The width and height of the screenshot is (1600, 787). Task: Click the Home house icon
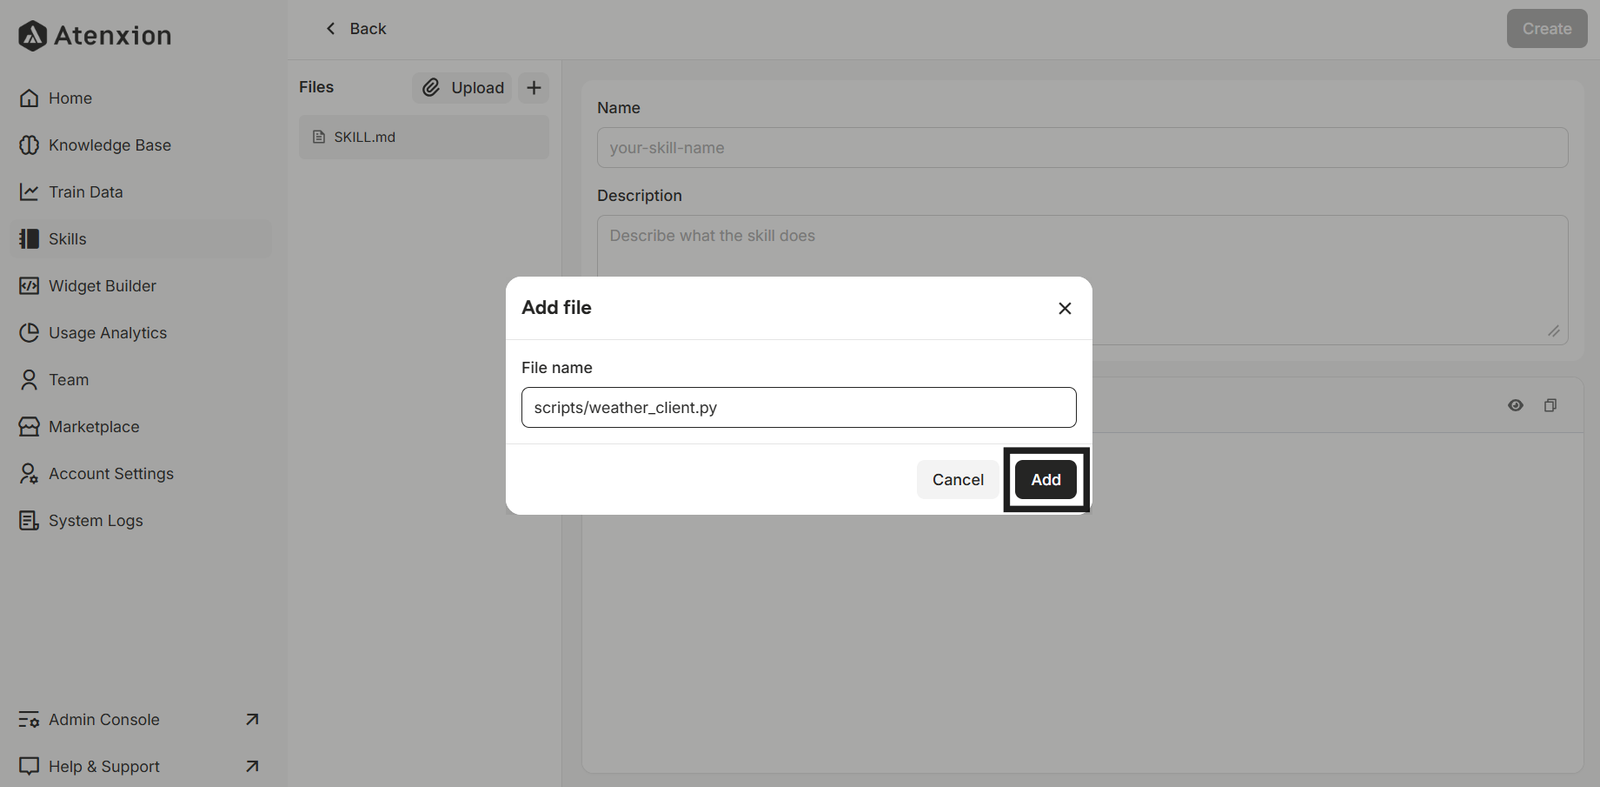[29, 98]
